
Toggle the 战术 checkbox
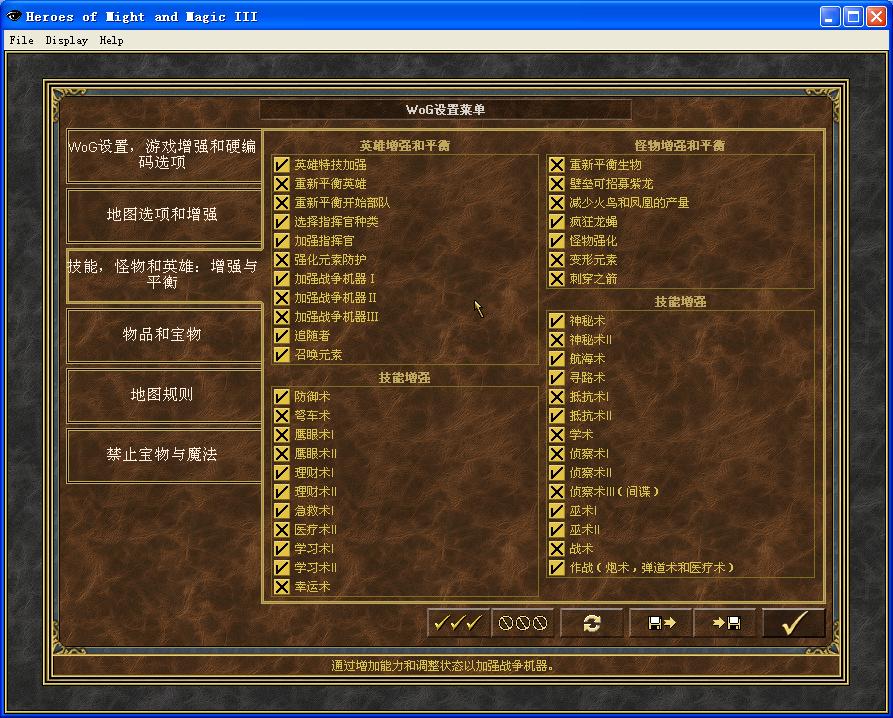click(x=556, y=549)
